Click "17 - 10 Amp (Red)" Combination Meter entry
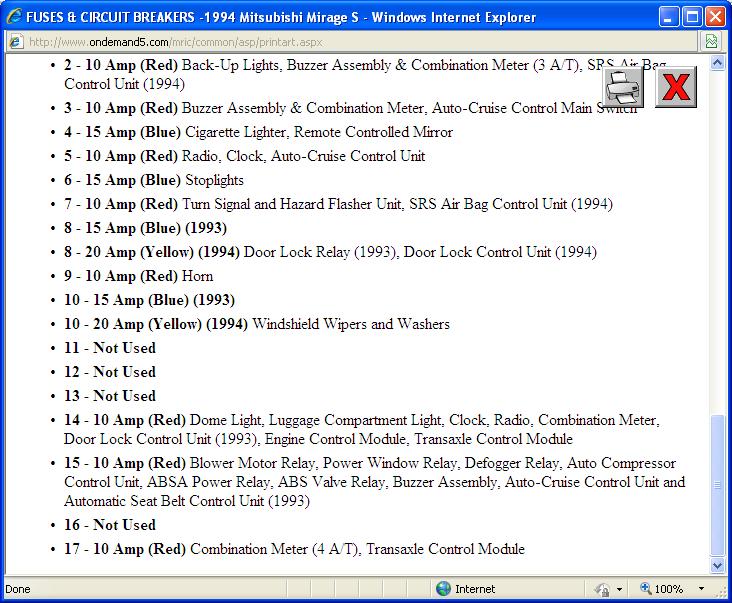The width and height of the screenshot is (732, 603). click(x=294, y=549)
